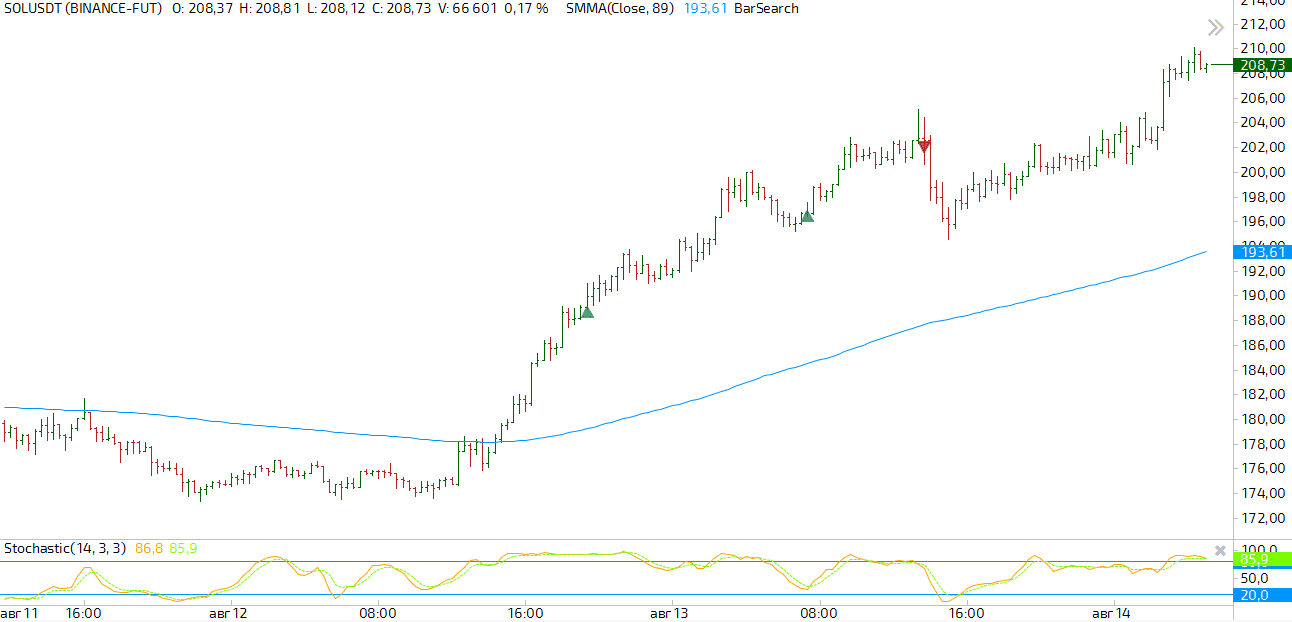Click the green 208,73 current price tag
The width and height of the screenshot is (1292, 622).
point(1262,65)
